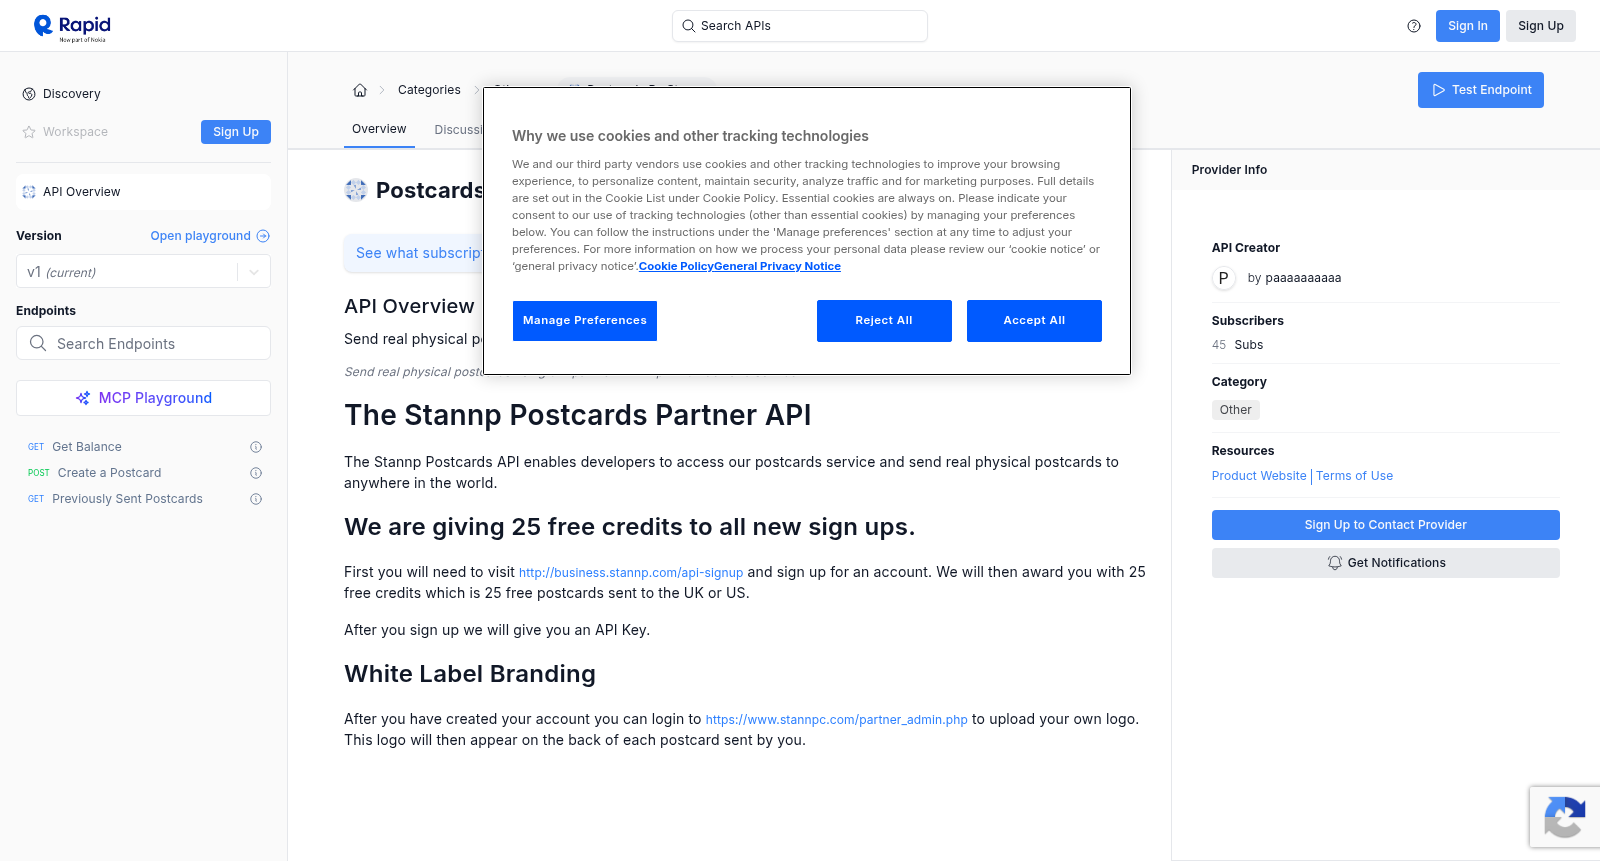Click info icon for Previously Sent Postcards
Viewport: 1600px width, 861px height.
click(x=256, y=499)
